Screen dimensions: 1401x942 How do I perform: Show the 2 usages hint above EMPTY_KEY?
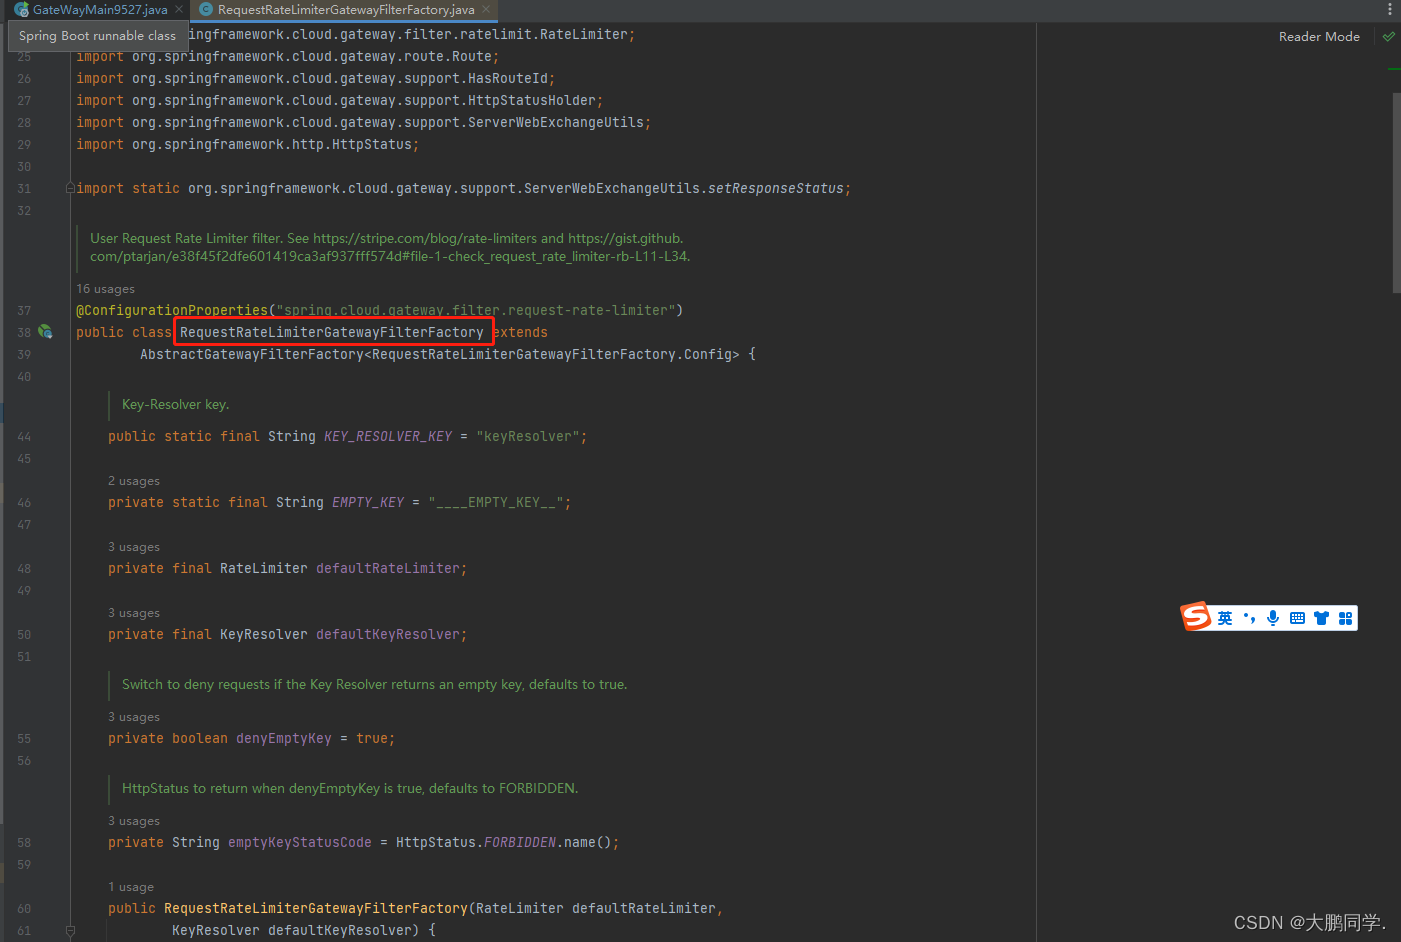(x=134, y=481)
